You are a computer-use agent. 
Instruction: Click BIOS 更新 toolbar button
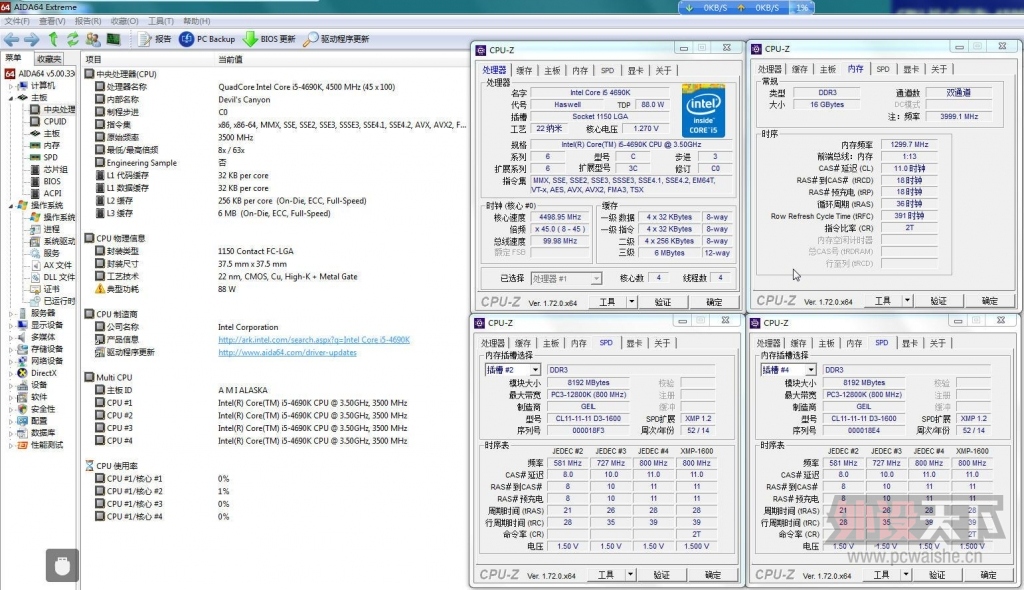[x=269, y=39]
